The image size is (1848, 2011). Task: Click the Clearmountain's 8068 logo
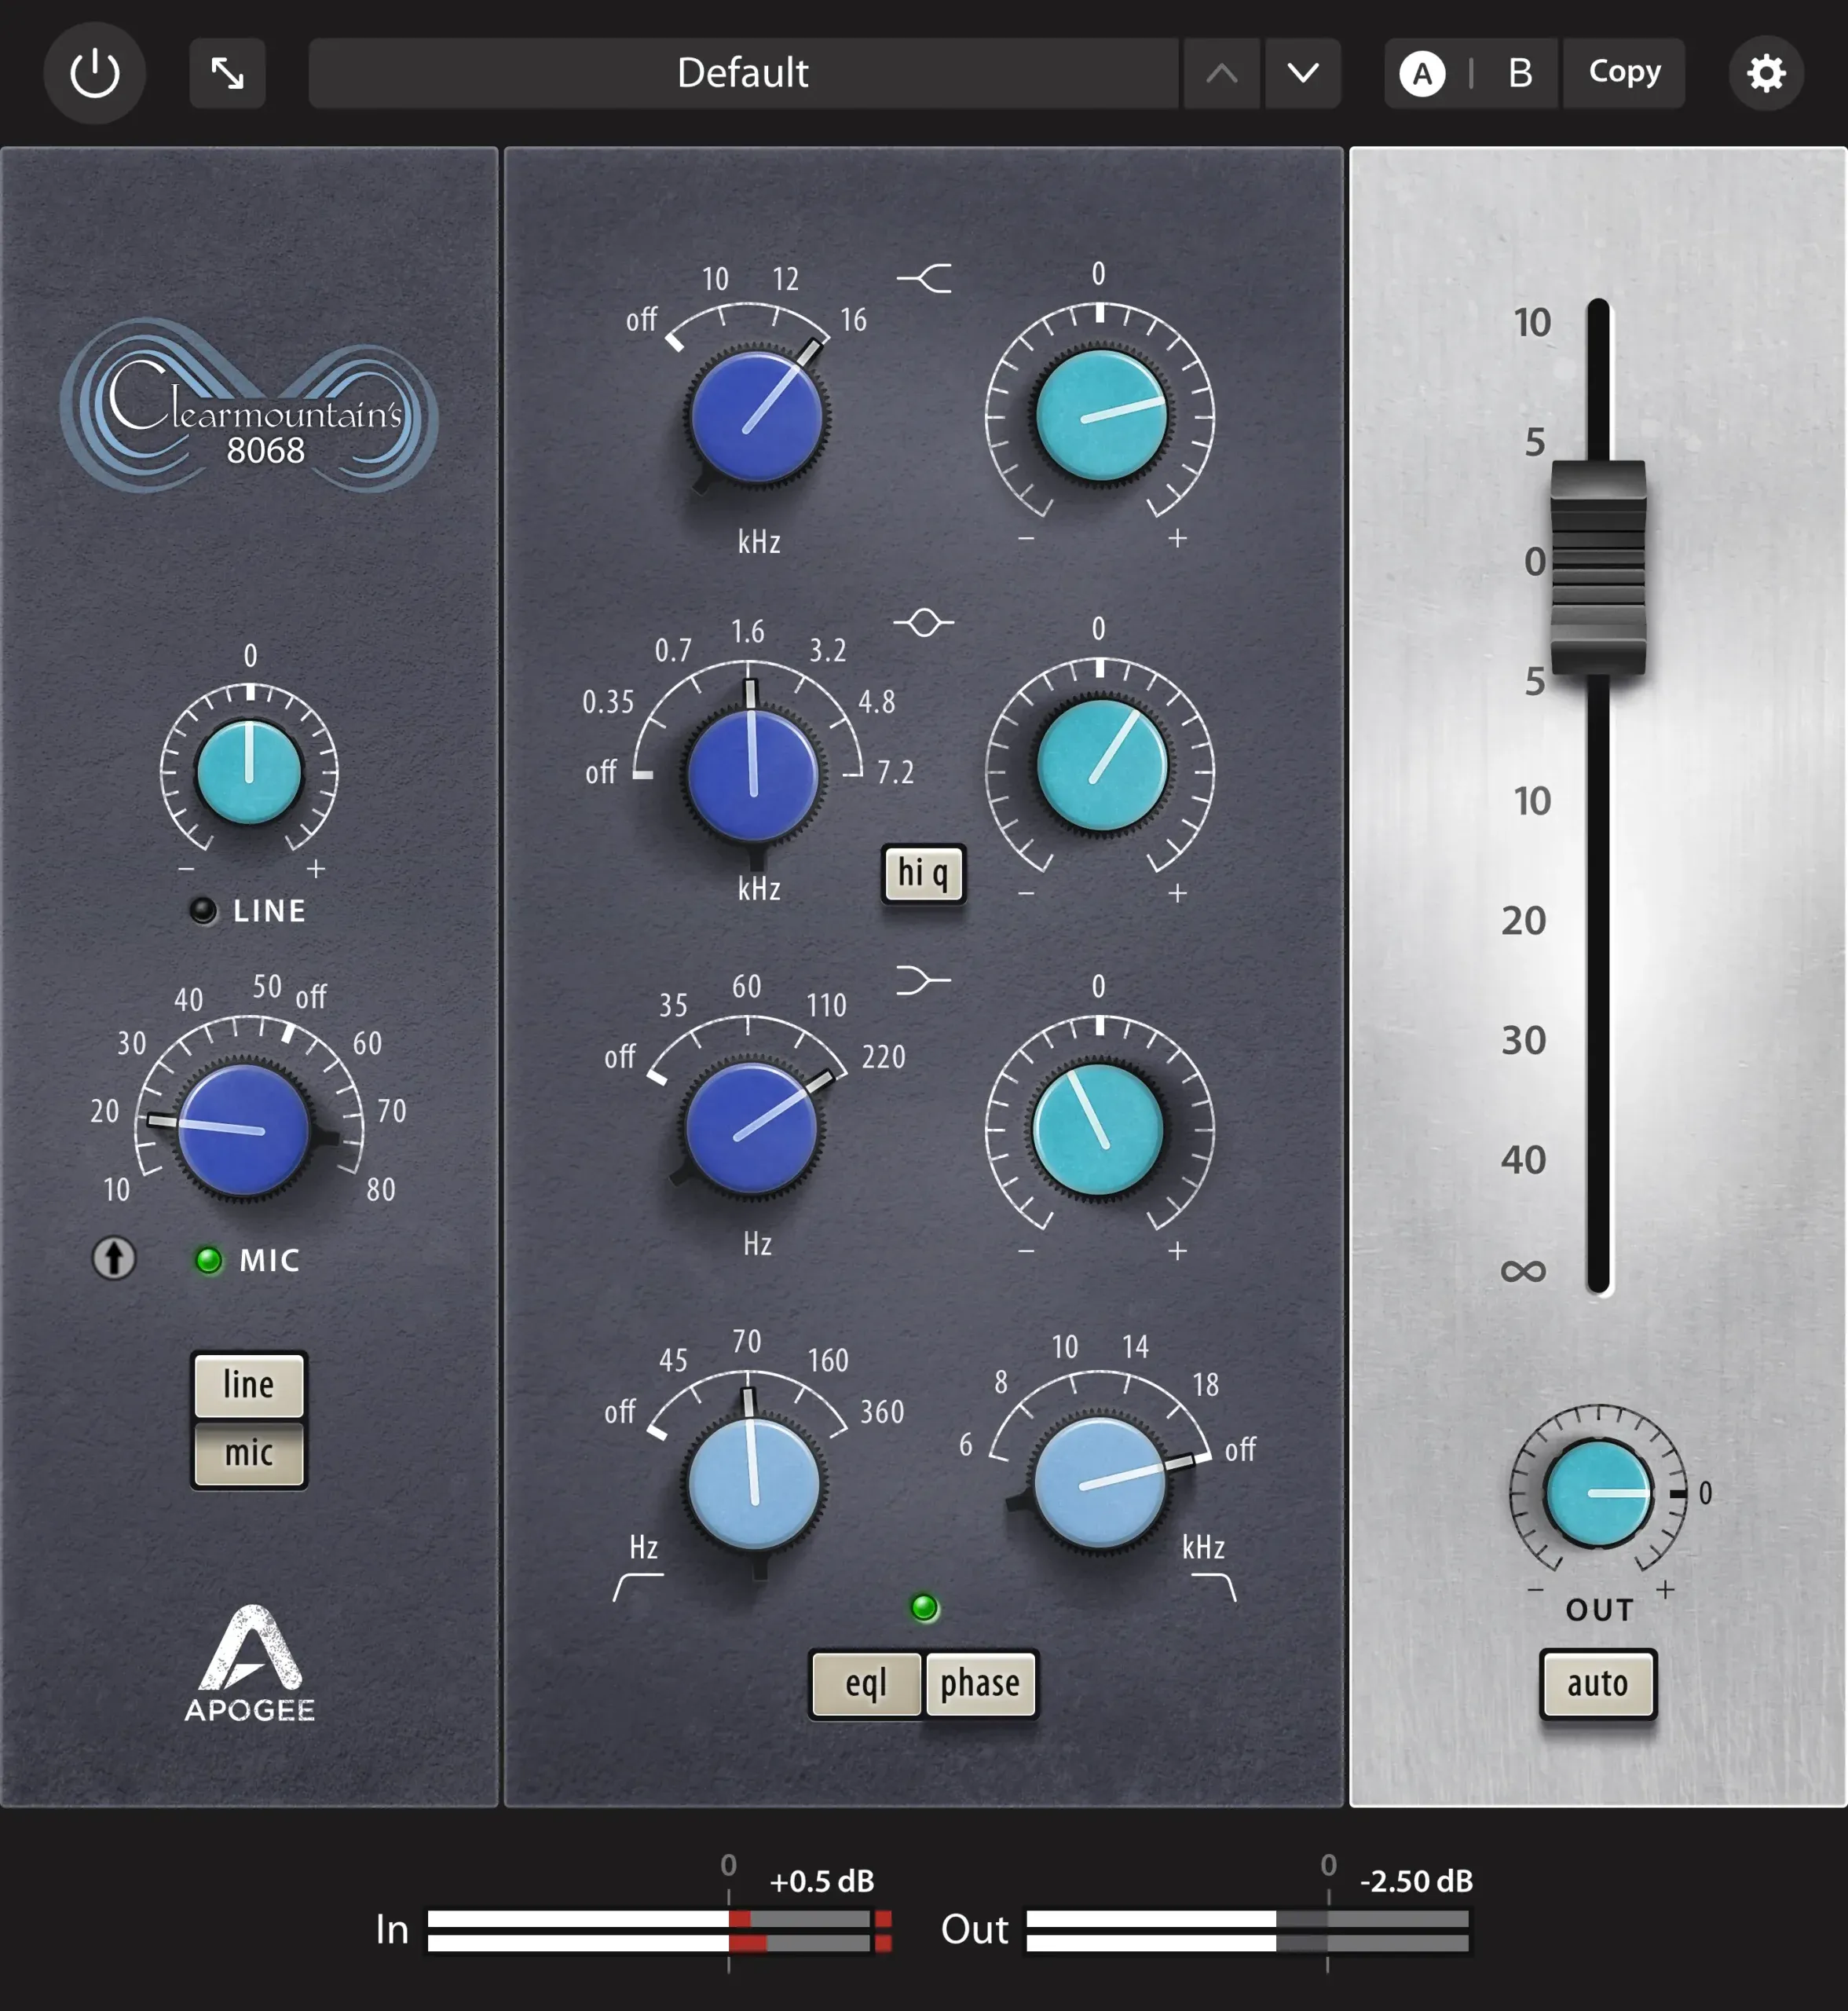click(250, 420)
